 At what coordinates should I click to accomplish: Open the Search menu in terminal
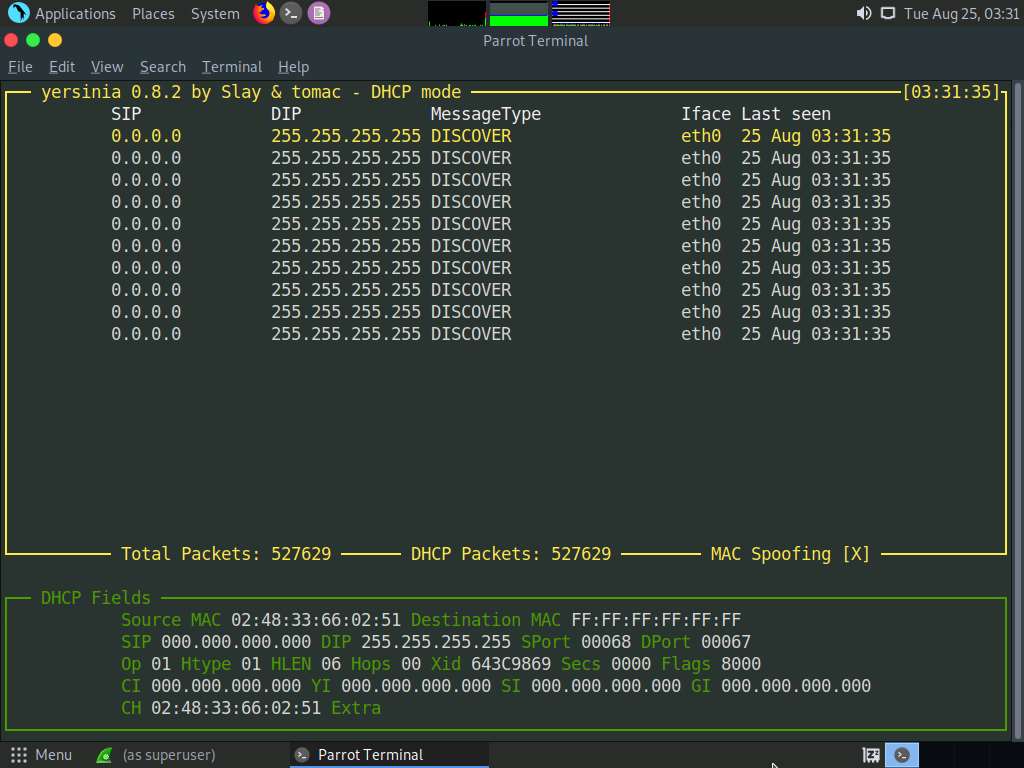click(x=163, y=67)
